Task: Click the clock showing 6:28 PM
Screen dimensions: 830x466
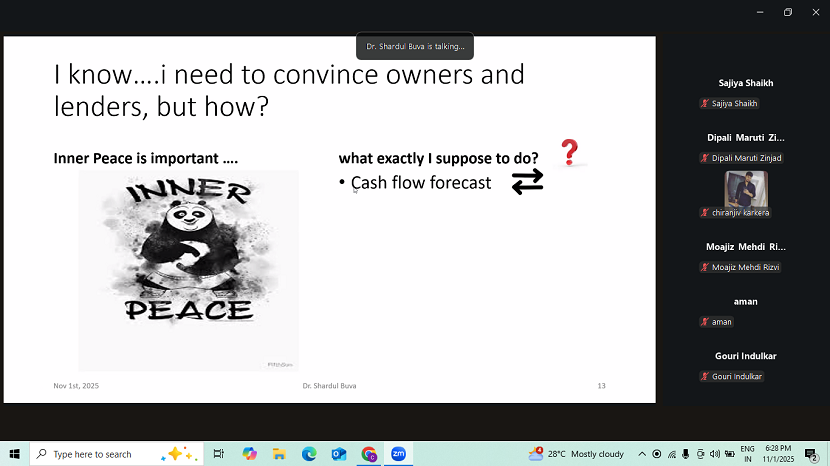Action: tap(780, 454)
